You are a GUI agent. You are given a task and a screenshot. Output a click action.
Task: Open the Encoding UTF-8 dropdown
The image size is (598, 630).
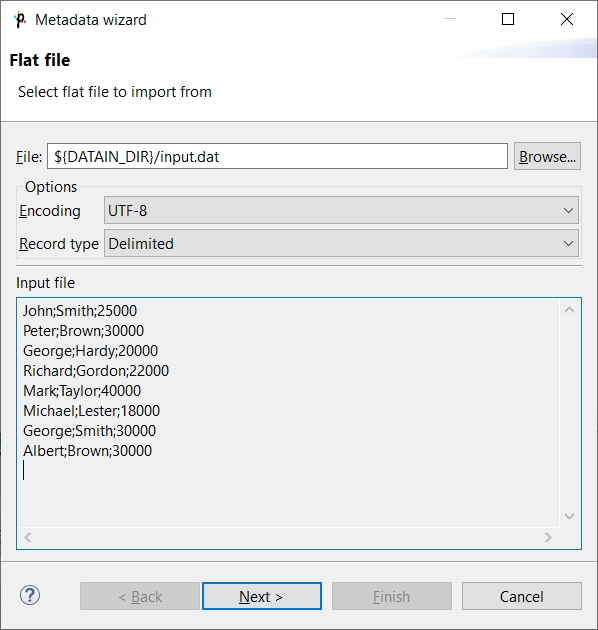coord(341,210)
